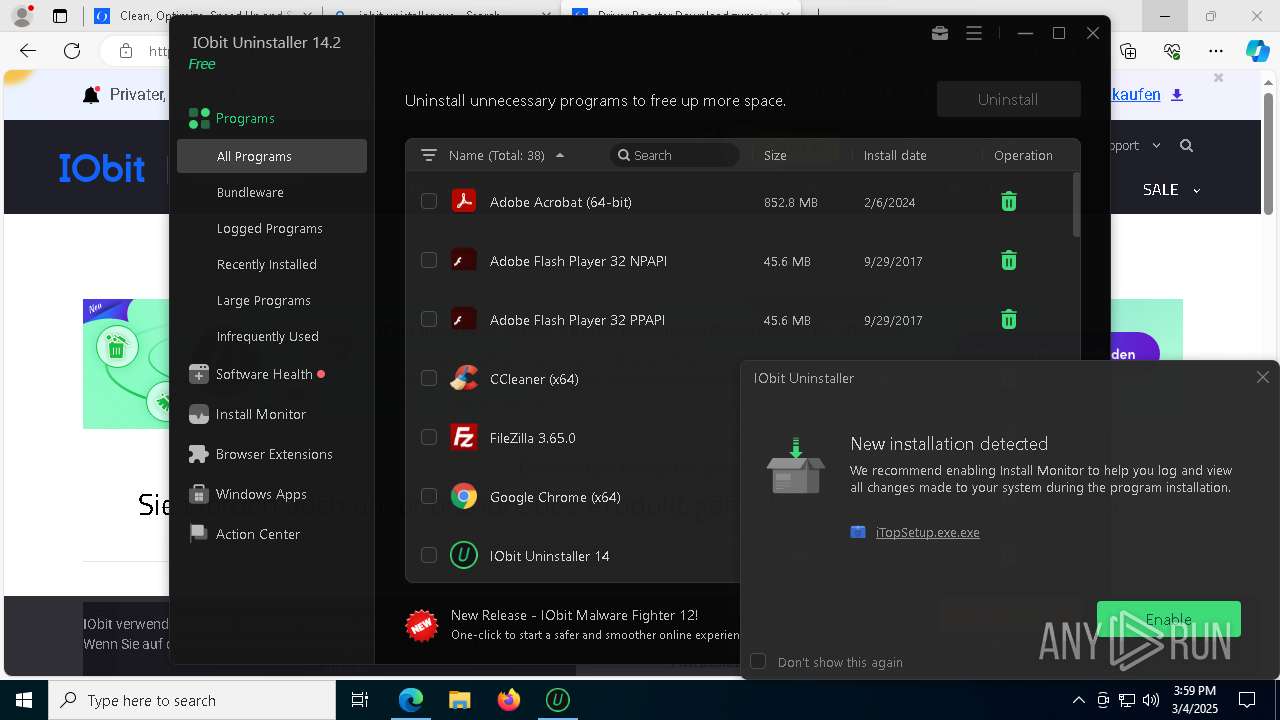Open Software Health section
Screen dimensions: 1280x720
pos(264,374)
